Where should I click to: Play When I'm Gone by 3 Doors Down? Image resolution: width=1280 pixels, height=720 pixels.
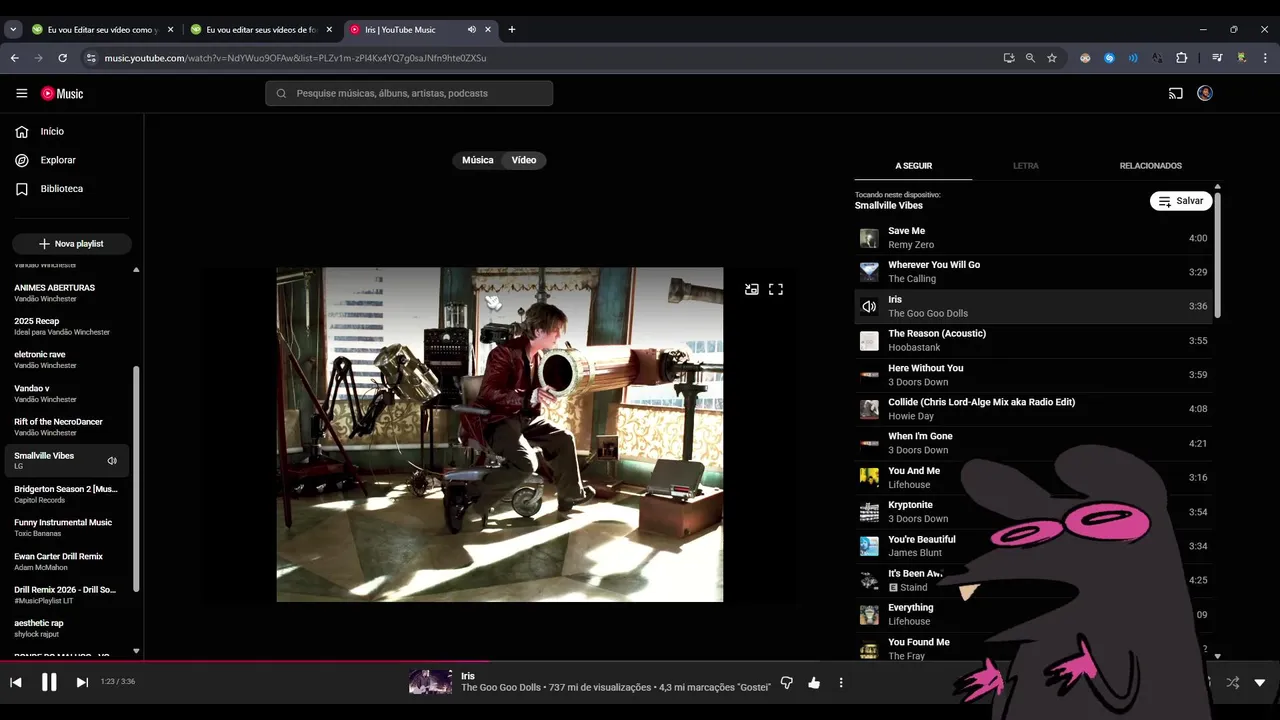(x=1033, y=443)
